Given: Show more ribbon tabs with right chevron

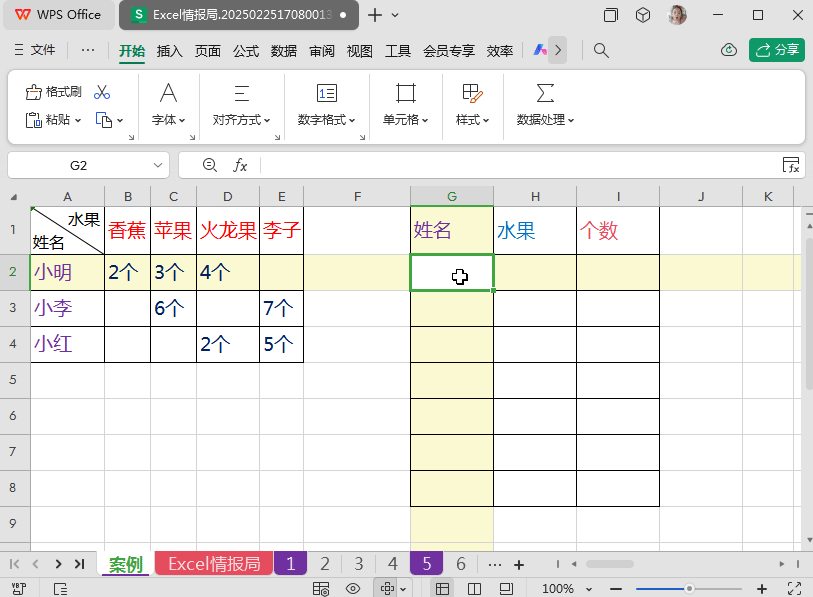Looking at the screenshot, I should point(557,50).
